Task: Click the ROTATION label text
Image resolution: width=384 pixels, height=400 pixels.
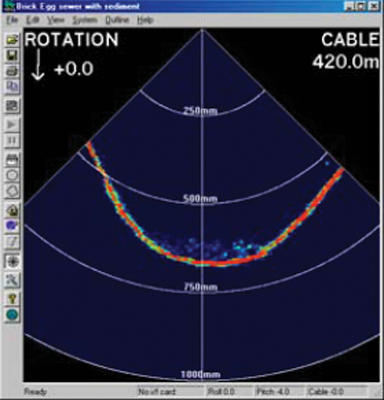Action: 72,40
